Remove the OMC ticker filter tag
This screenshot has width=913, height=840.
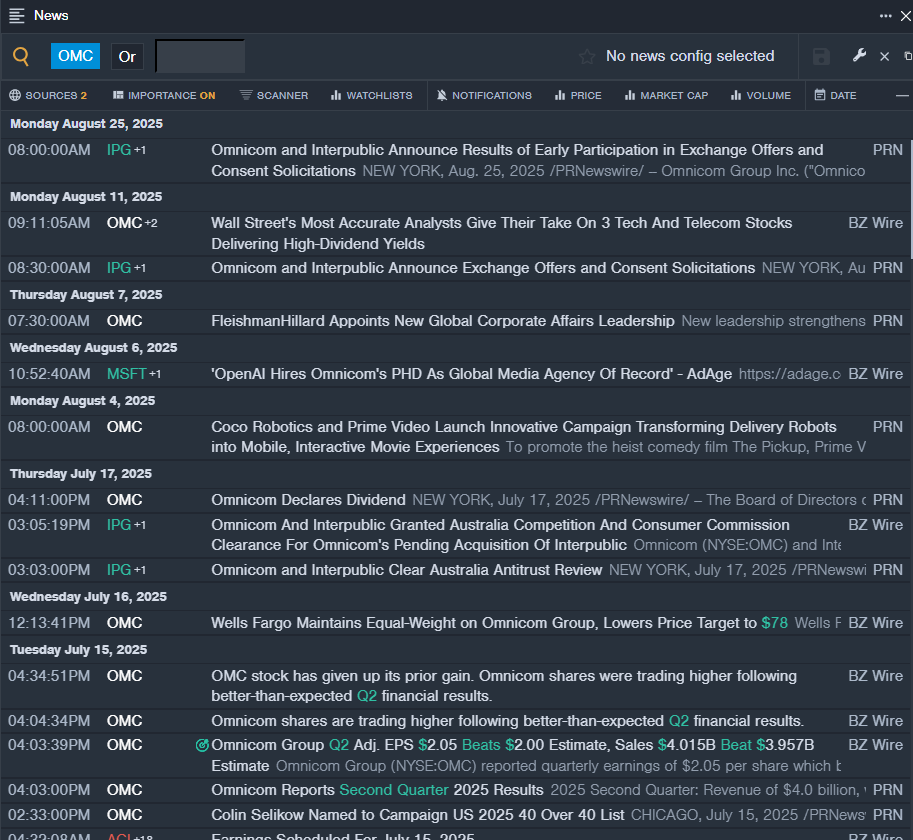pos(75,56)
